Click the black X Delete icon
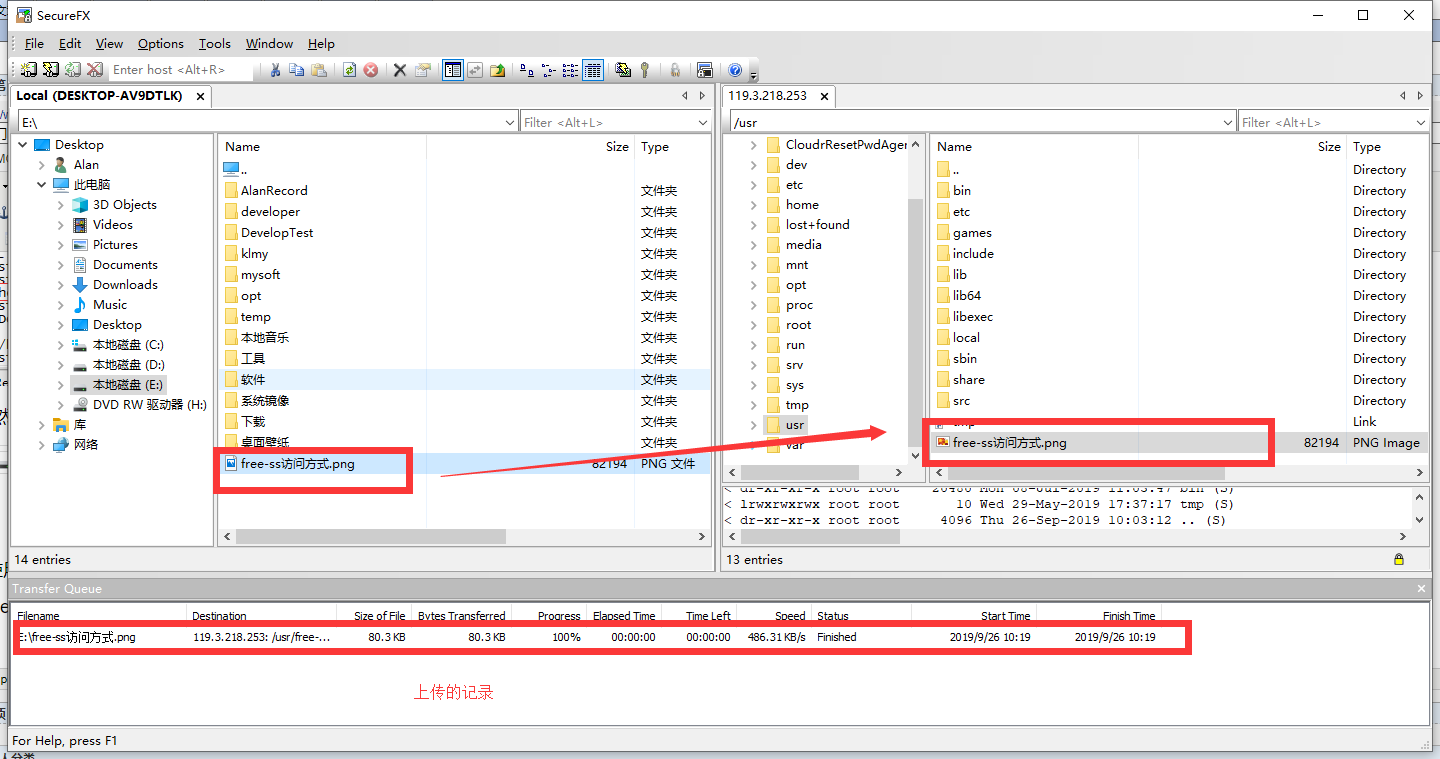The image size is (1440, 759). coord(399,70)
